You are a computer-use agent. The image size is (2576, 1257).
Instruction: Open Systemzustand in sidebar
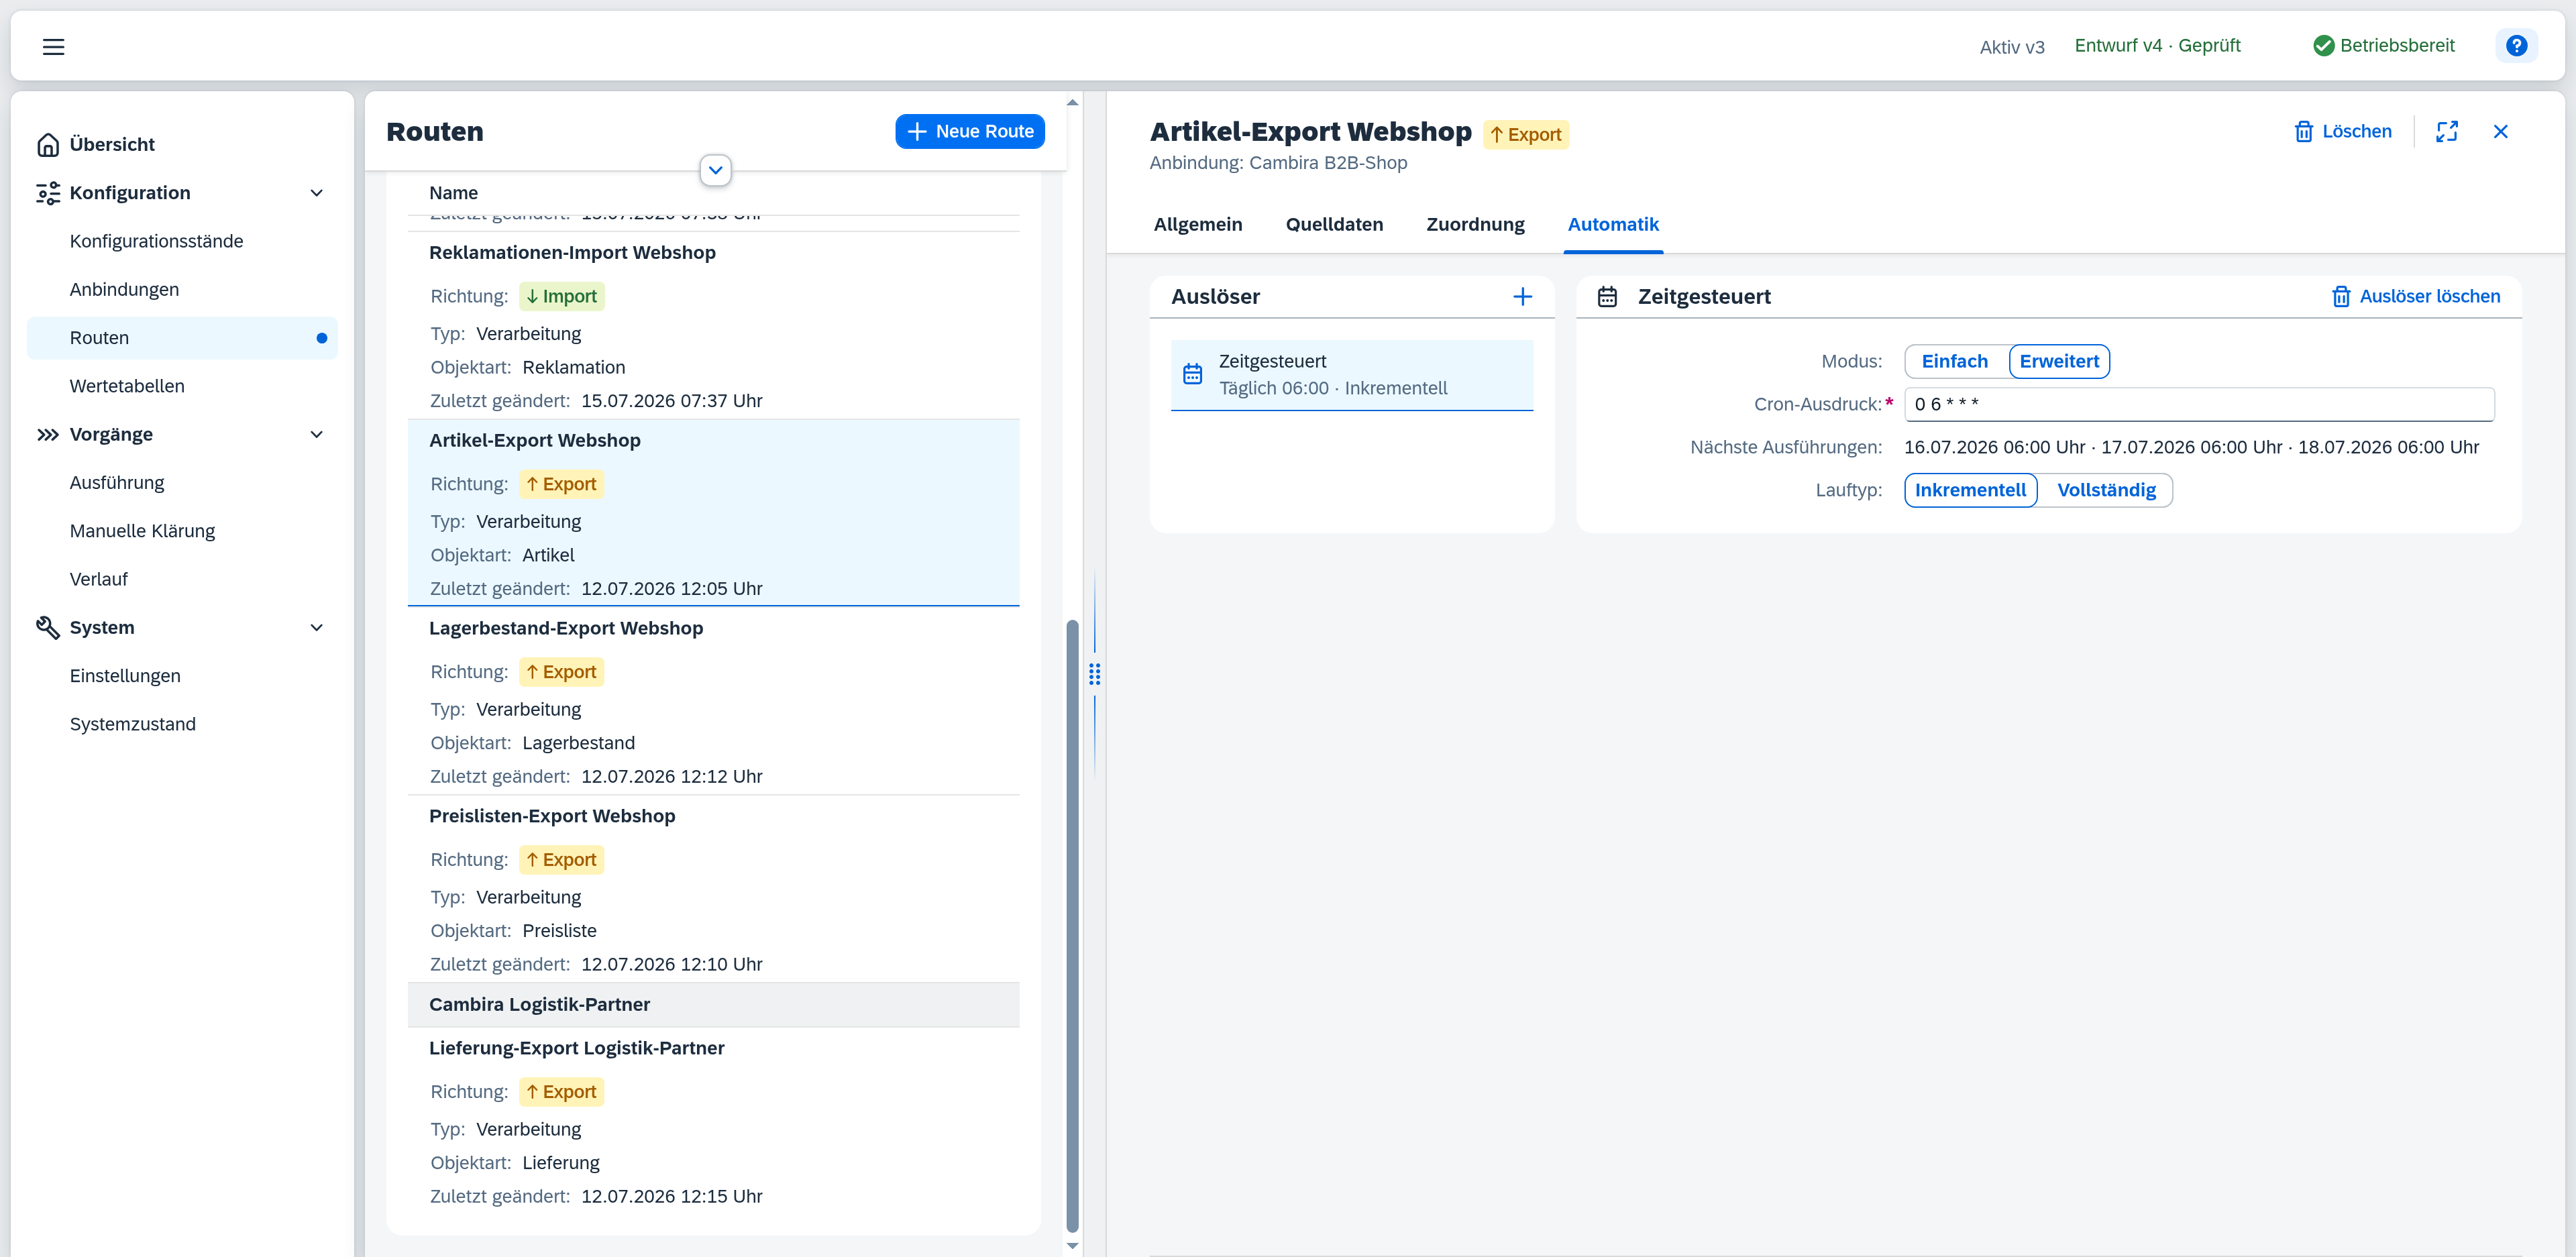[x=182, y=725]
